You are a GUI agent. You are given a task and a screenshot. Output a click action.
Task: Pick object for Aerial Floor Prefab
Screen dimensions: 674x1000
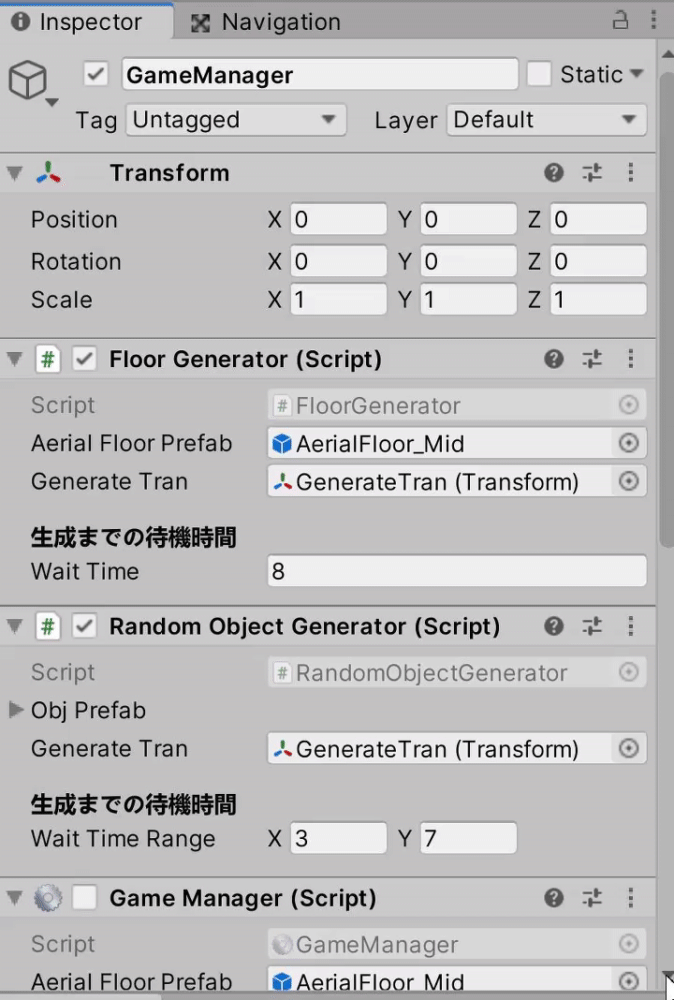click(629, 443)
